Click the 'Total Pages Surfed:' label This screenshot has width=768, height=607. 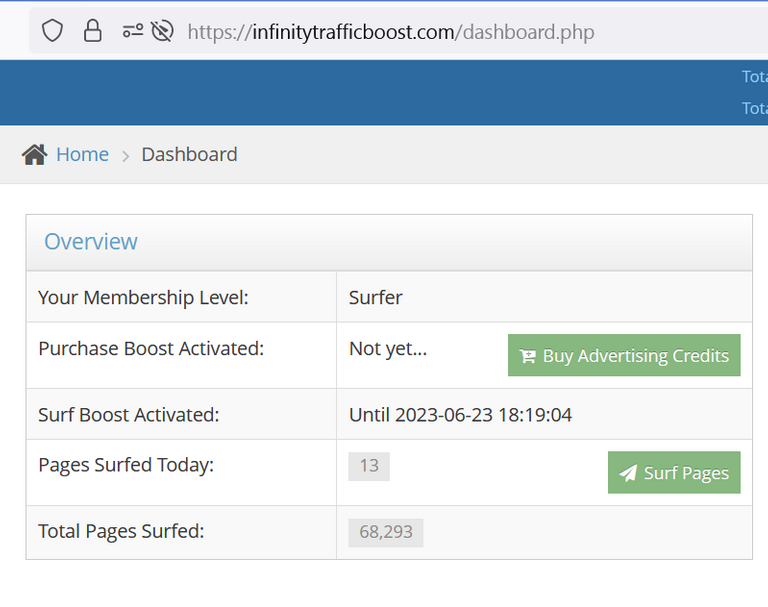pos(121,531)
